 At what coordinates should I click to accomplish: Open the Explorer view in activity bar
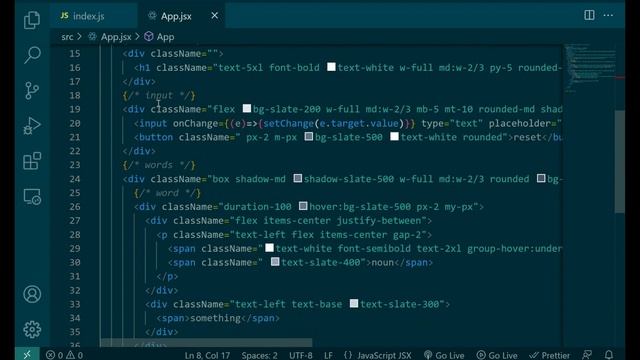[32, 20]
